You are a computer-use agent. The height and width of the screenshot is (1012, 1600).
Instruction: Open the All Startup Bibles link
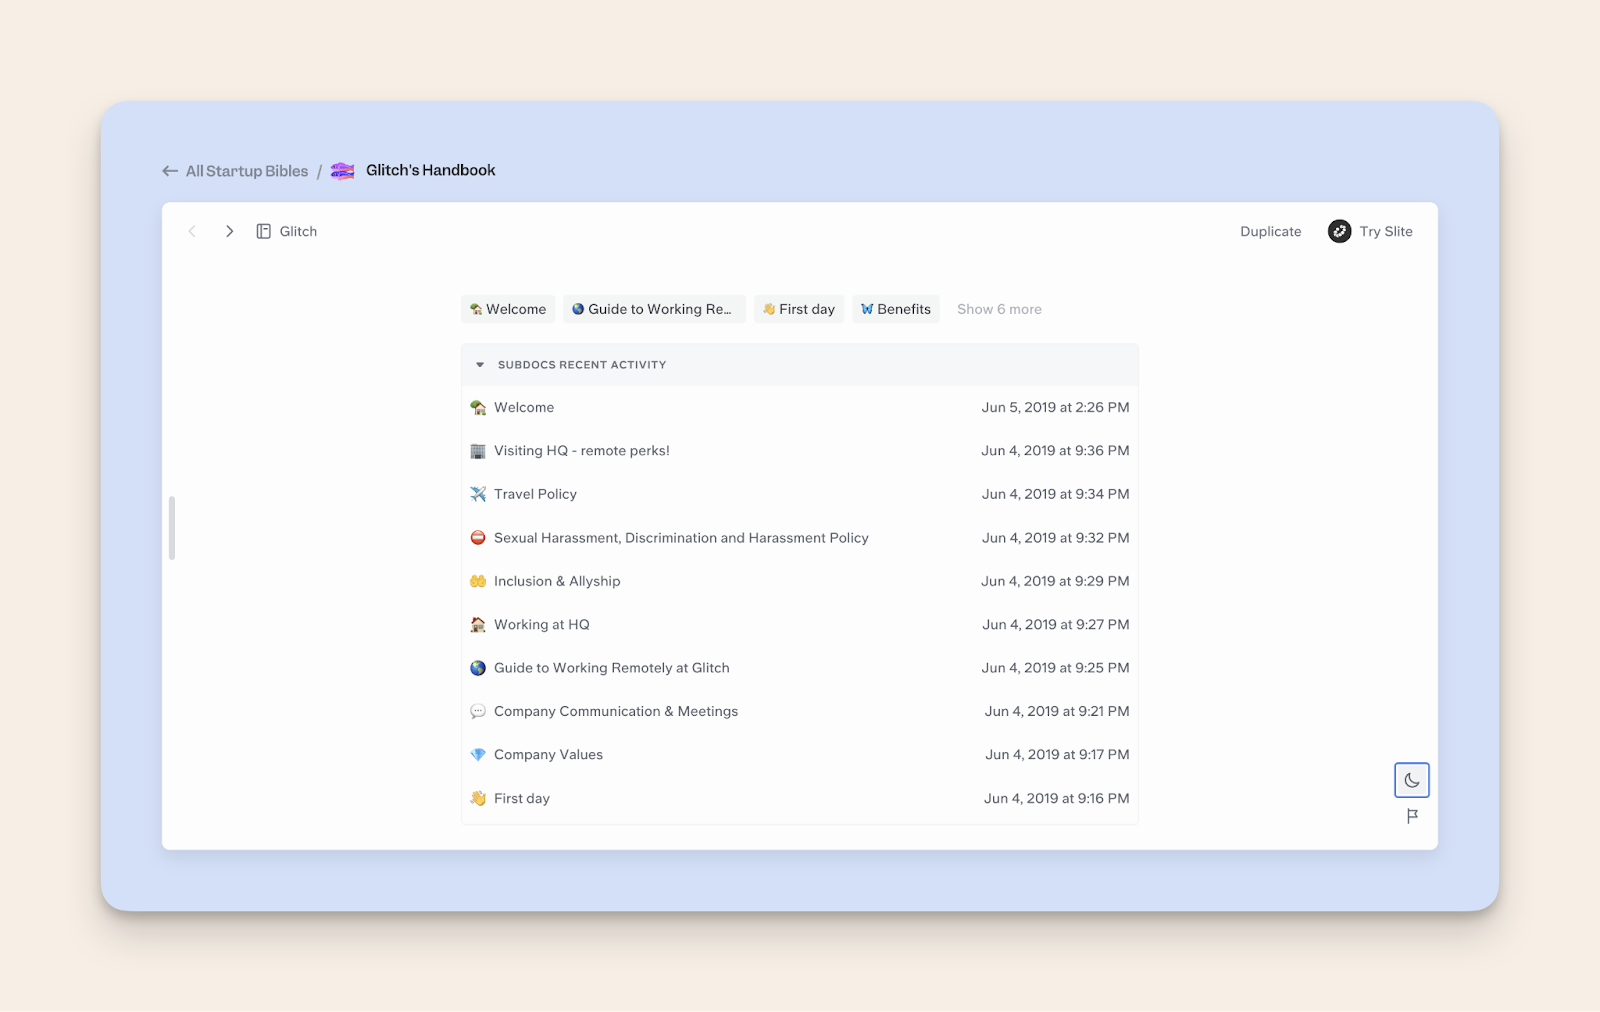(247, 171)
